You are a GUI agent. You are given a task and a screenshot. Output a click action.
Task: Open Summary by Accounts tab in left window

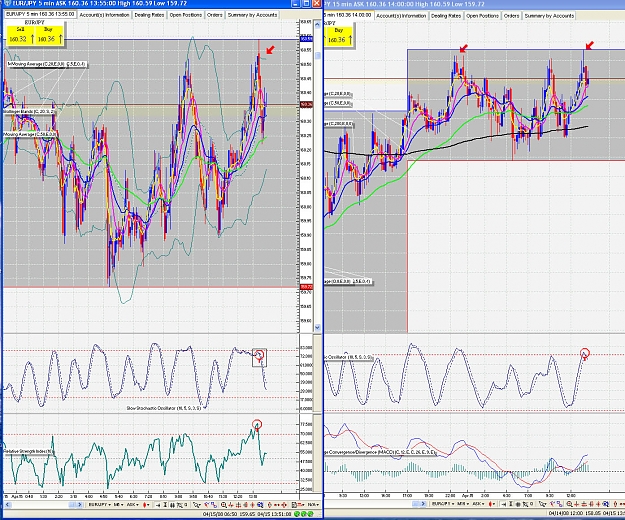point(252,15)
